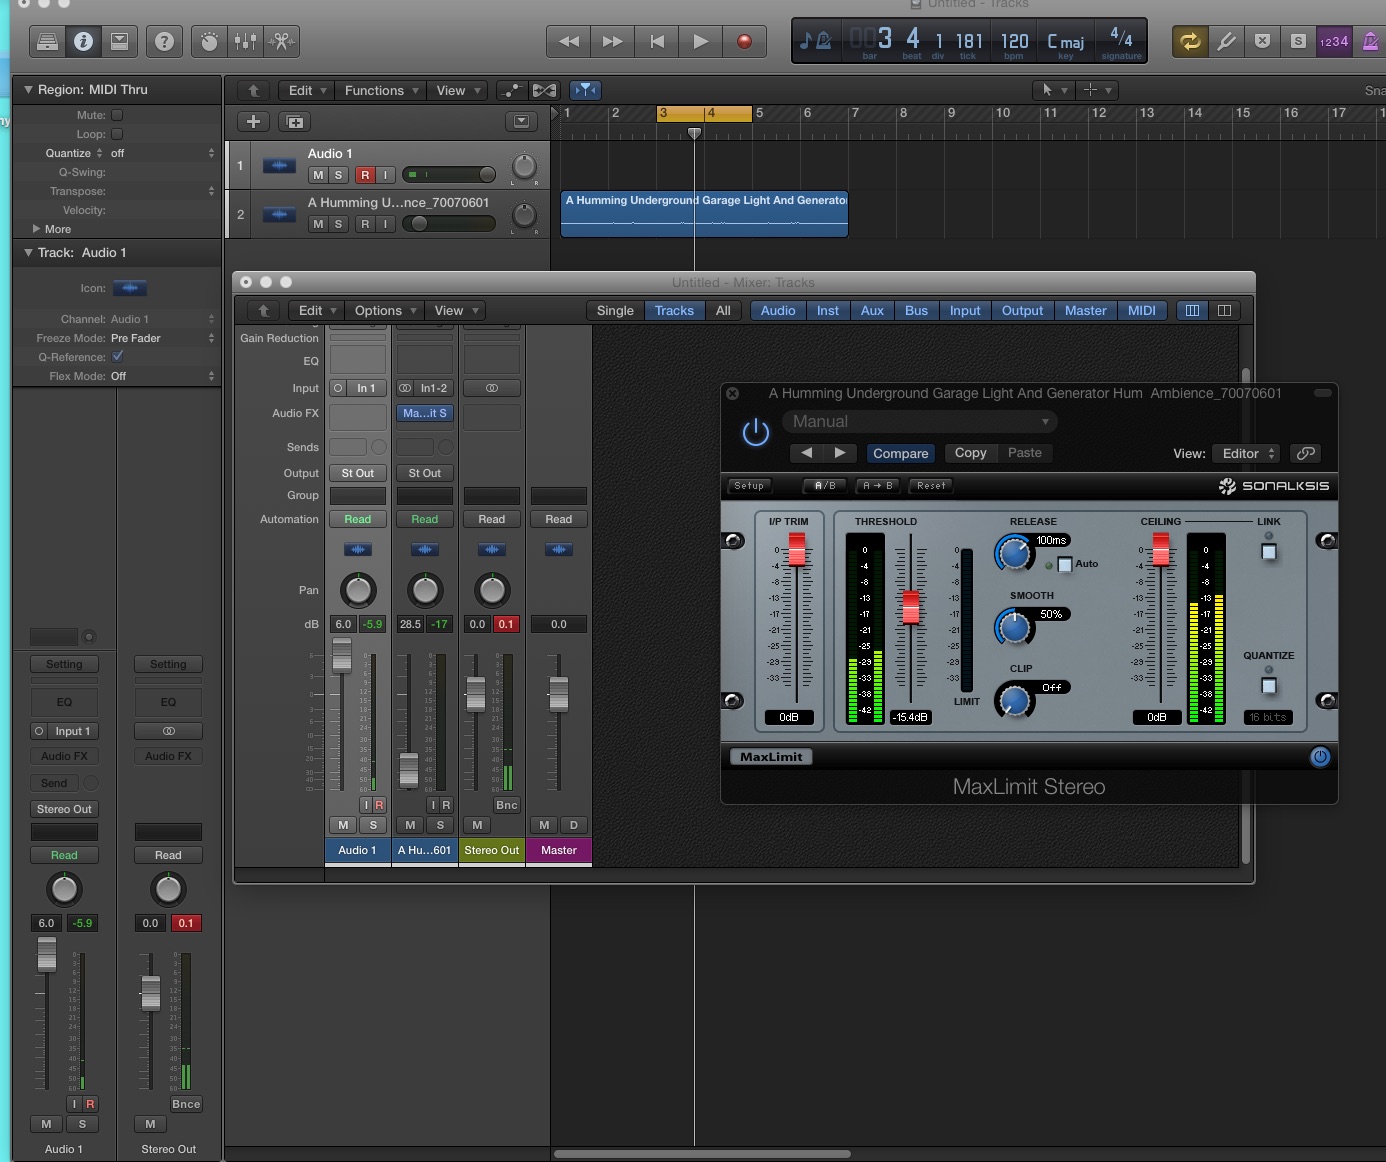
Task: Click the Rewind transport button
Action: 569,41
